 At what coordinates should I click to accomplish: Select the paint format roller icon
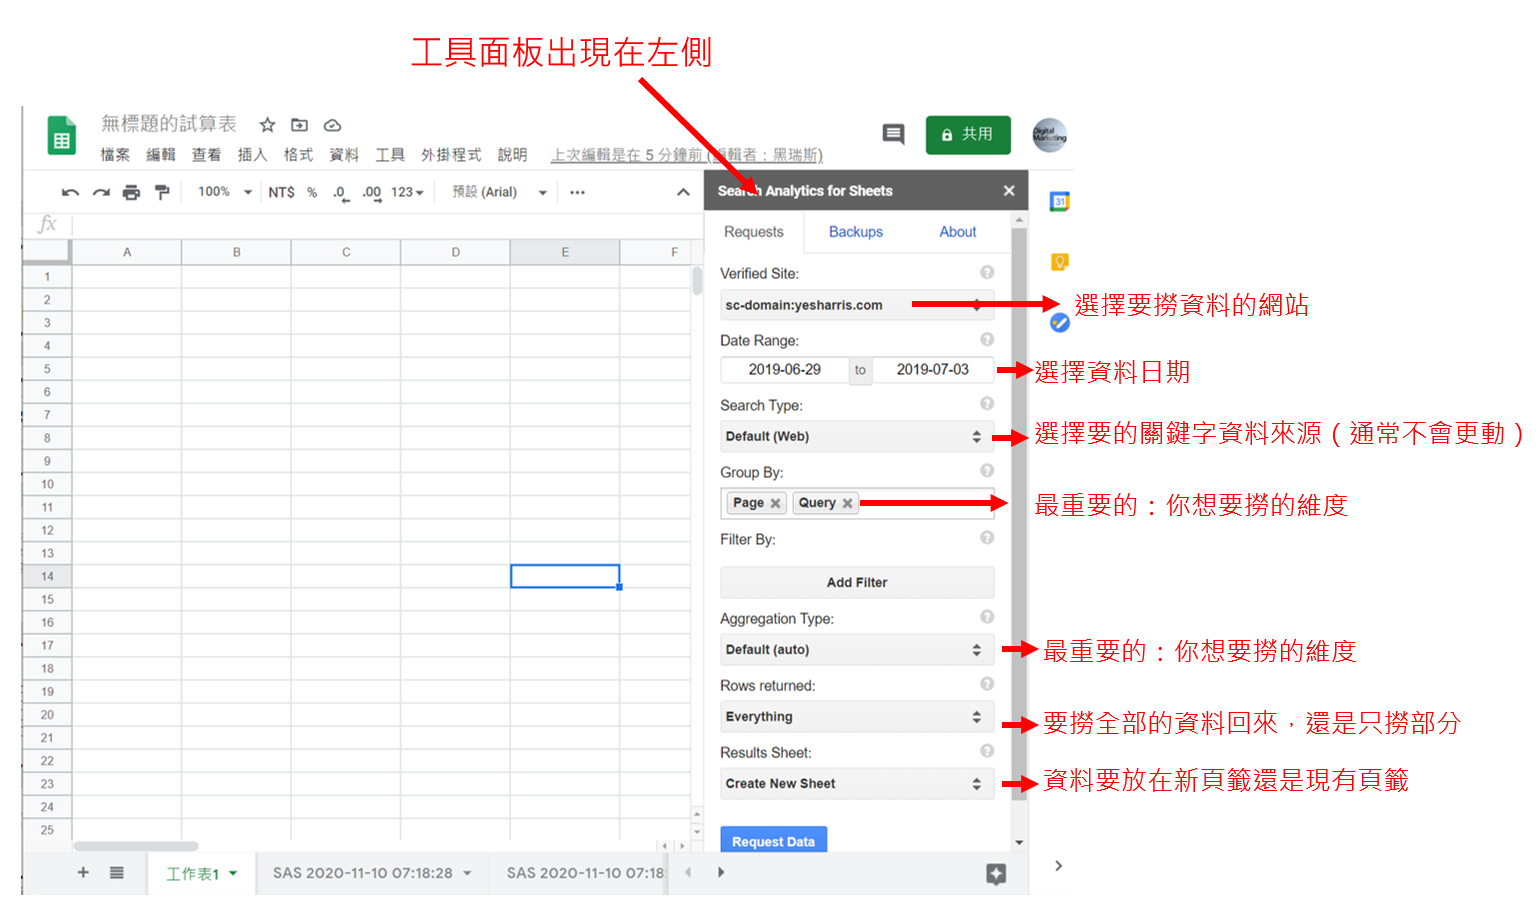(x=162, y=192)
